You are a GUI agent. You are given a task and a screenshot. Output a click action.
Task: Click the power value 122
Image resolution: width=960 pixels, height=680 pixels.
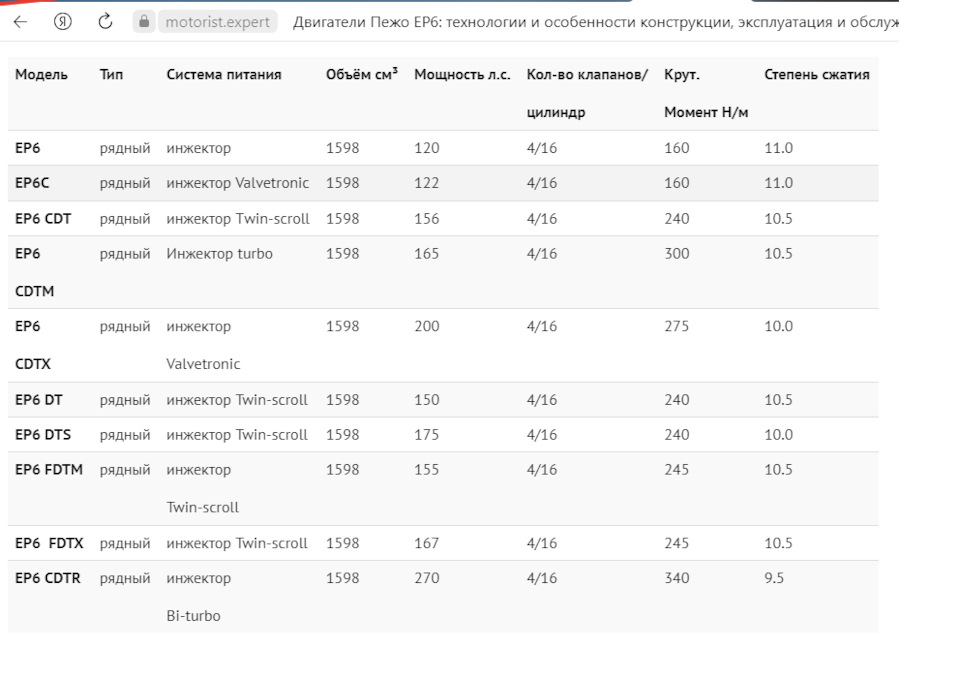pyautogui.click(x=427, y=183)
